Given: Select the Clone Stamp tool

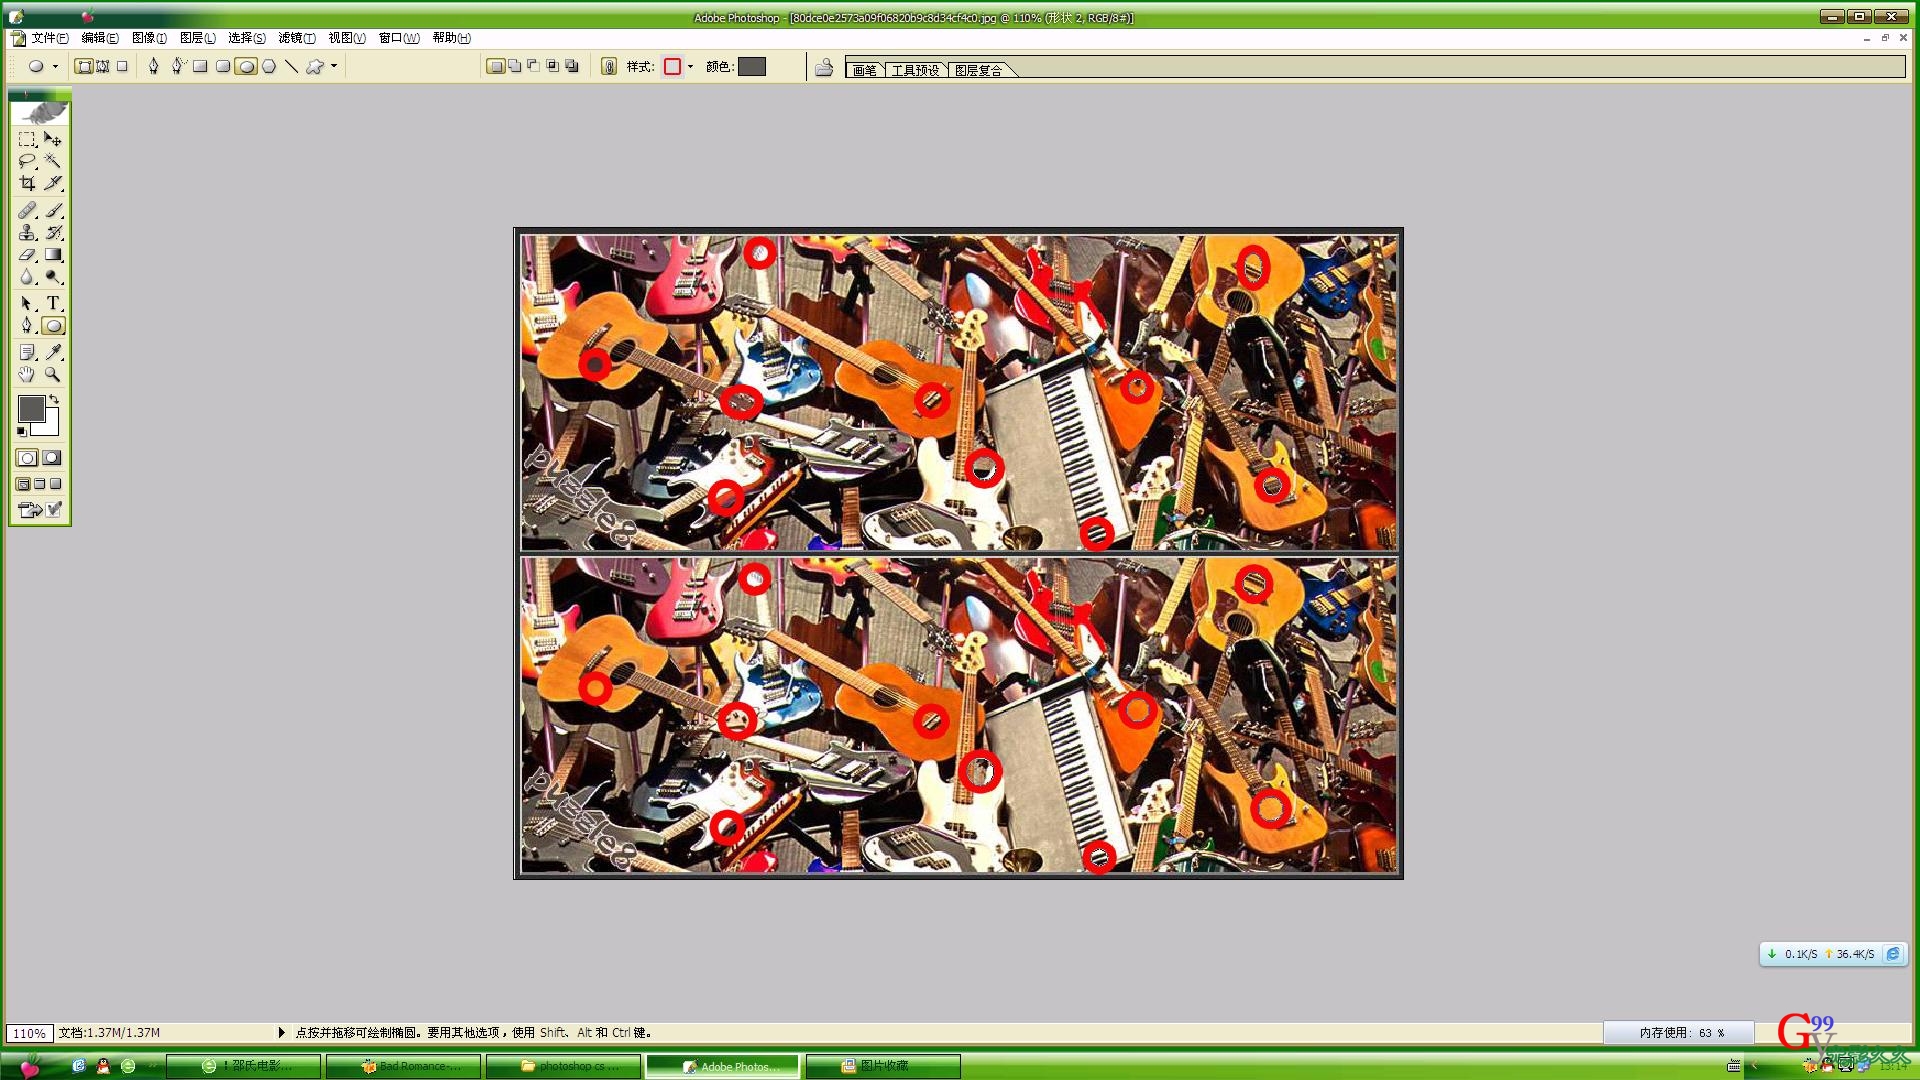Looking at the screenshot, I should coord(27,232).
